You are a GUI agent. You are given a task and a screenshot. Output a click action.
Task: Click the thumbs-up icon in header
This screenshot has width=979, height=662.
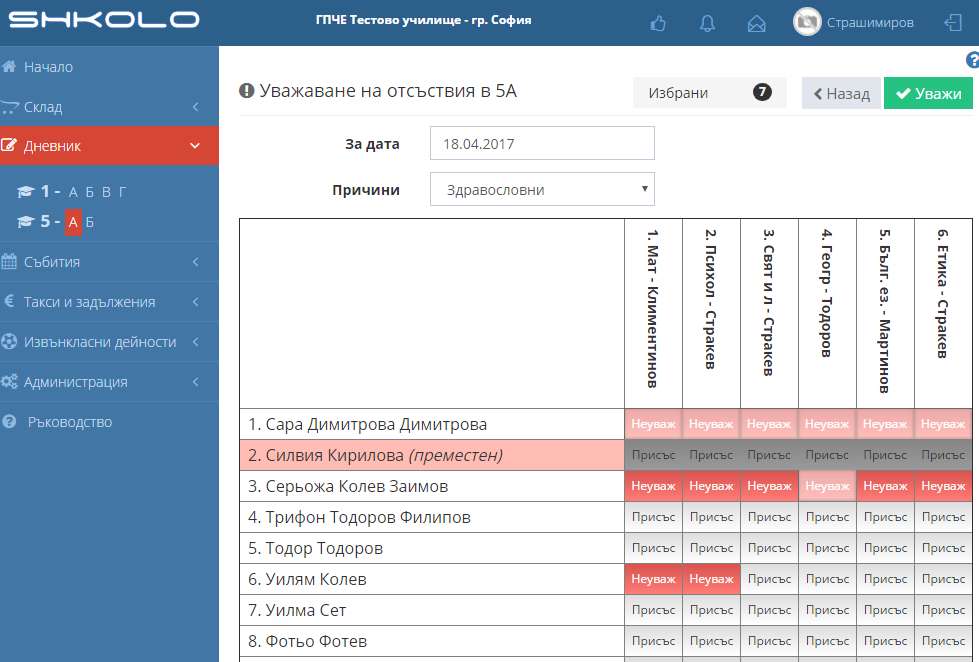(x=658, y=23)
